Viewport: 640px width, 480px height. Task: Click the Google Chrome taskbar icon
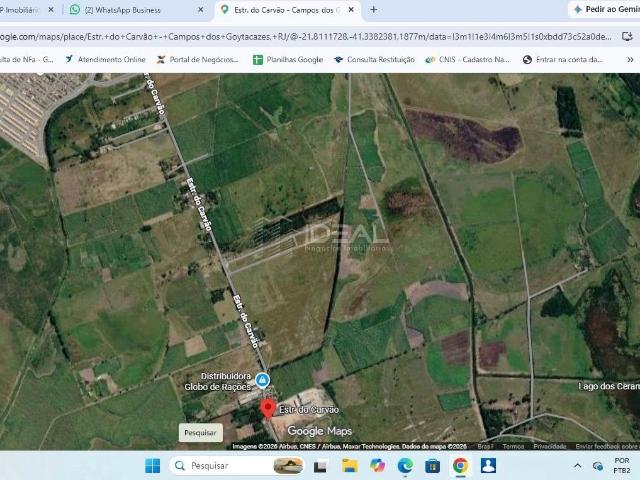460,466
